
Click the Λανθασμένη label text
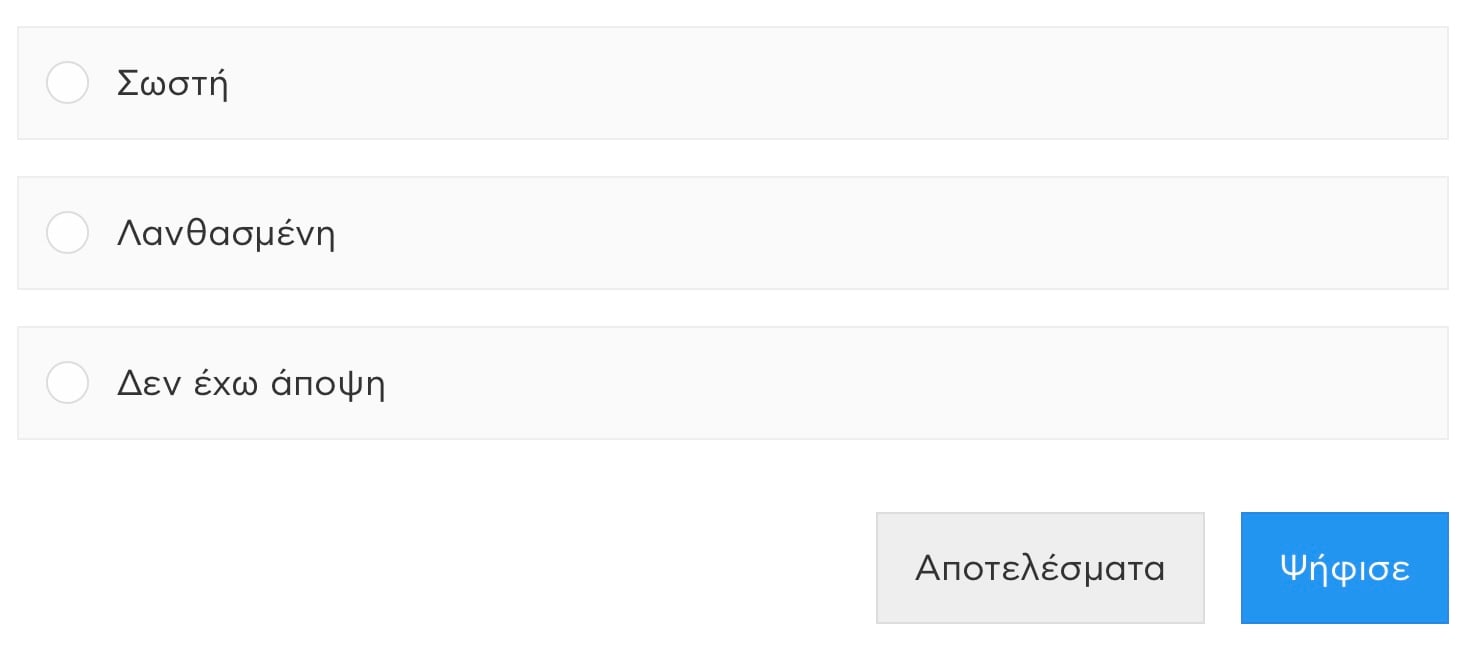[226, 234]
